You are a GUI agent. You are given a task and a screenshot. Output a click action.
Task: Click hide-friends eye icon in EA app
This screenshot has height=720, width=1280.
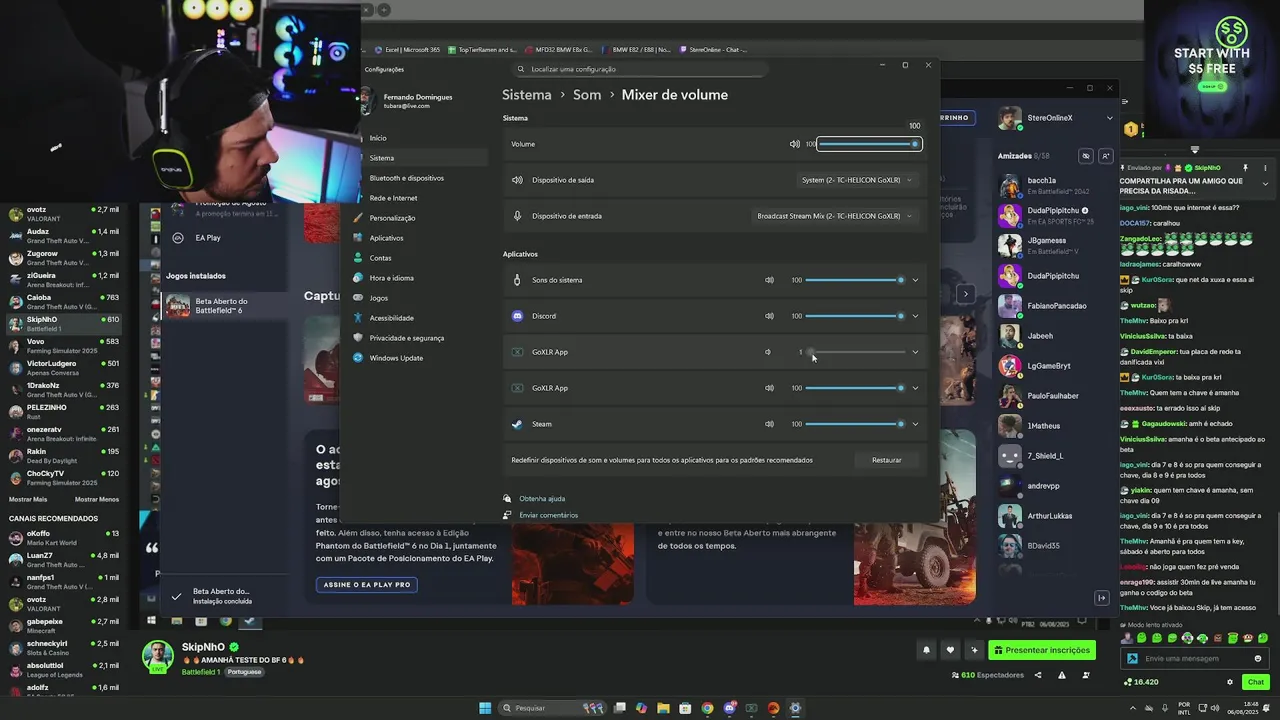click(1086, 156)
